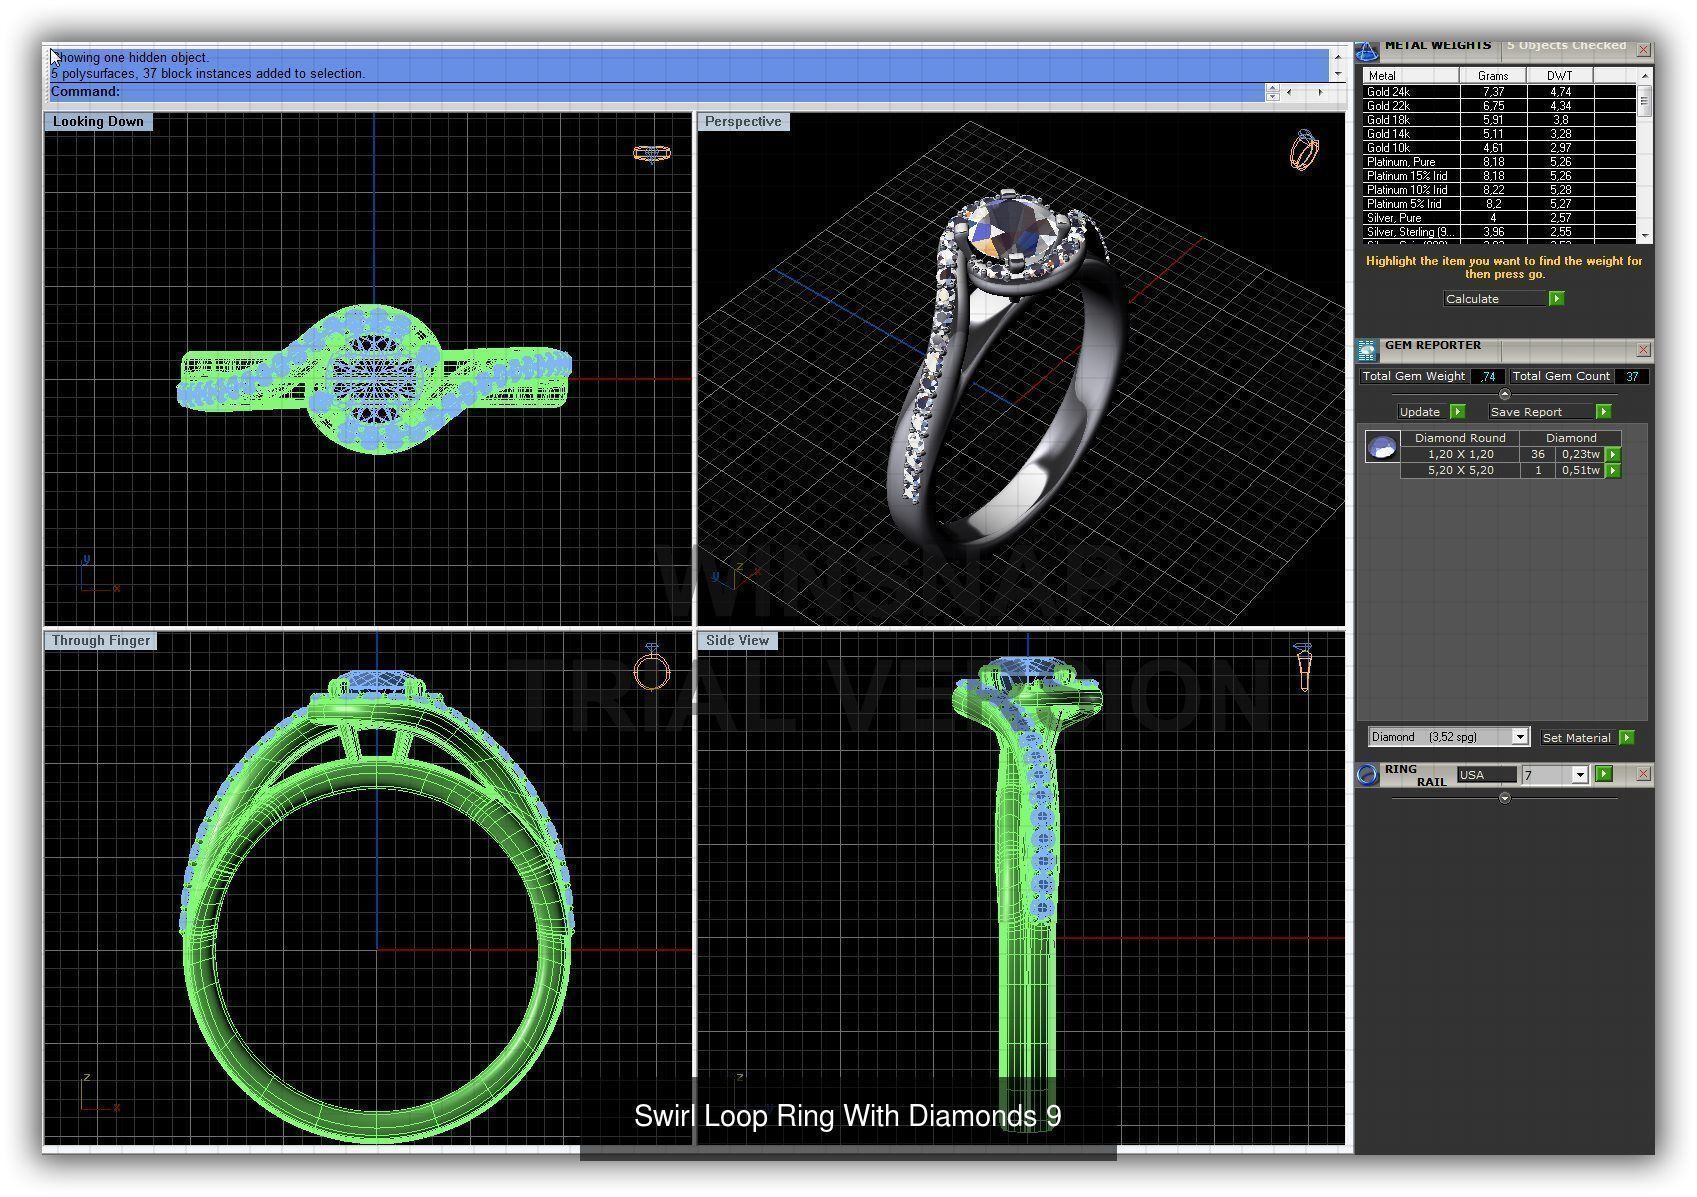Click the DWT column header

point(1559,76)
